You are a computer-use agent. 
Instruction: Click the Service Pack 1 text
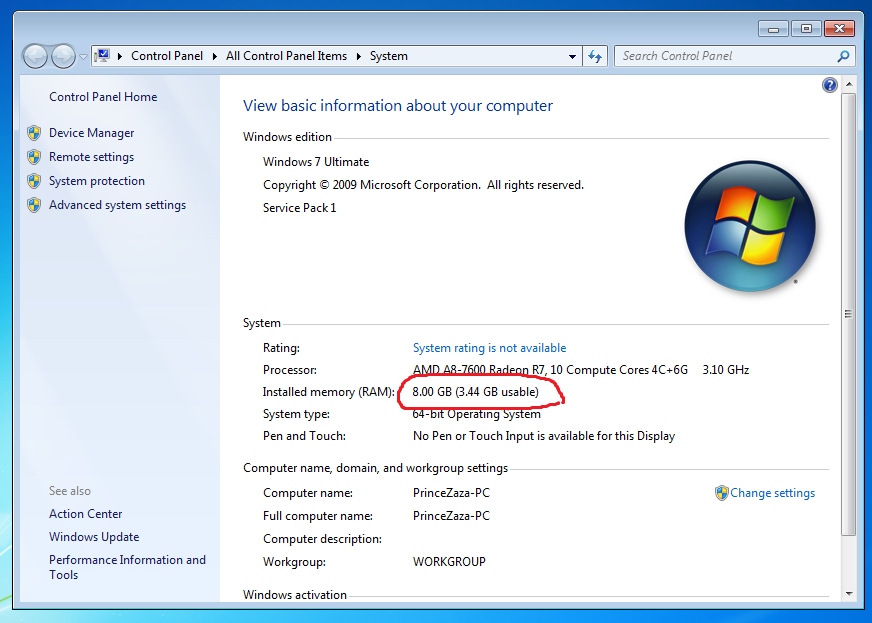coord(299,208)
